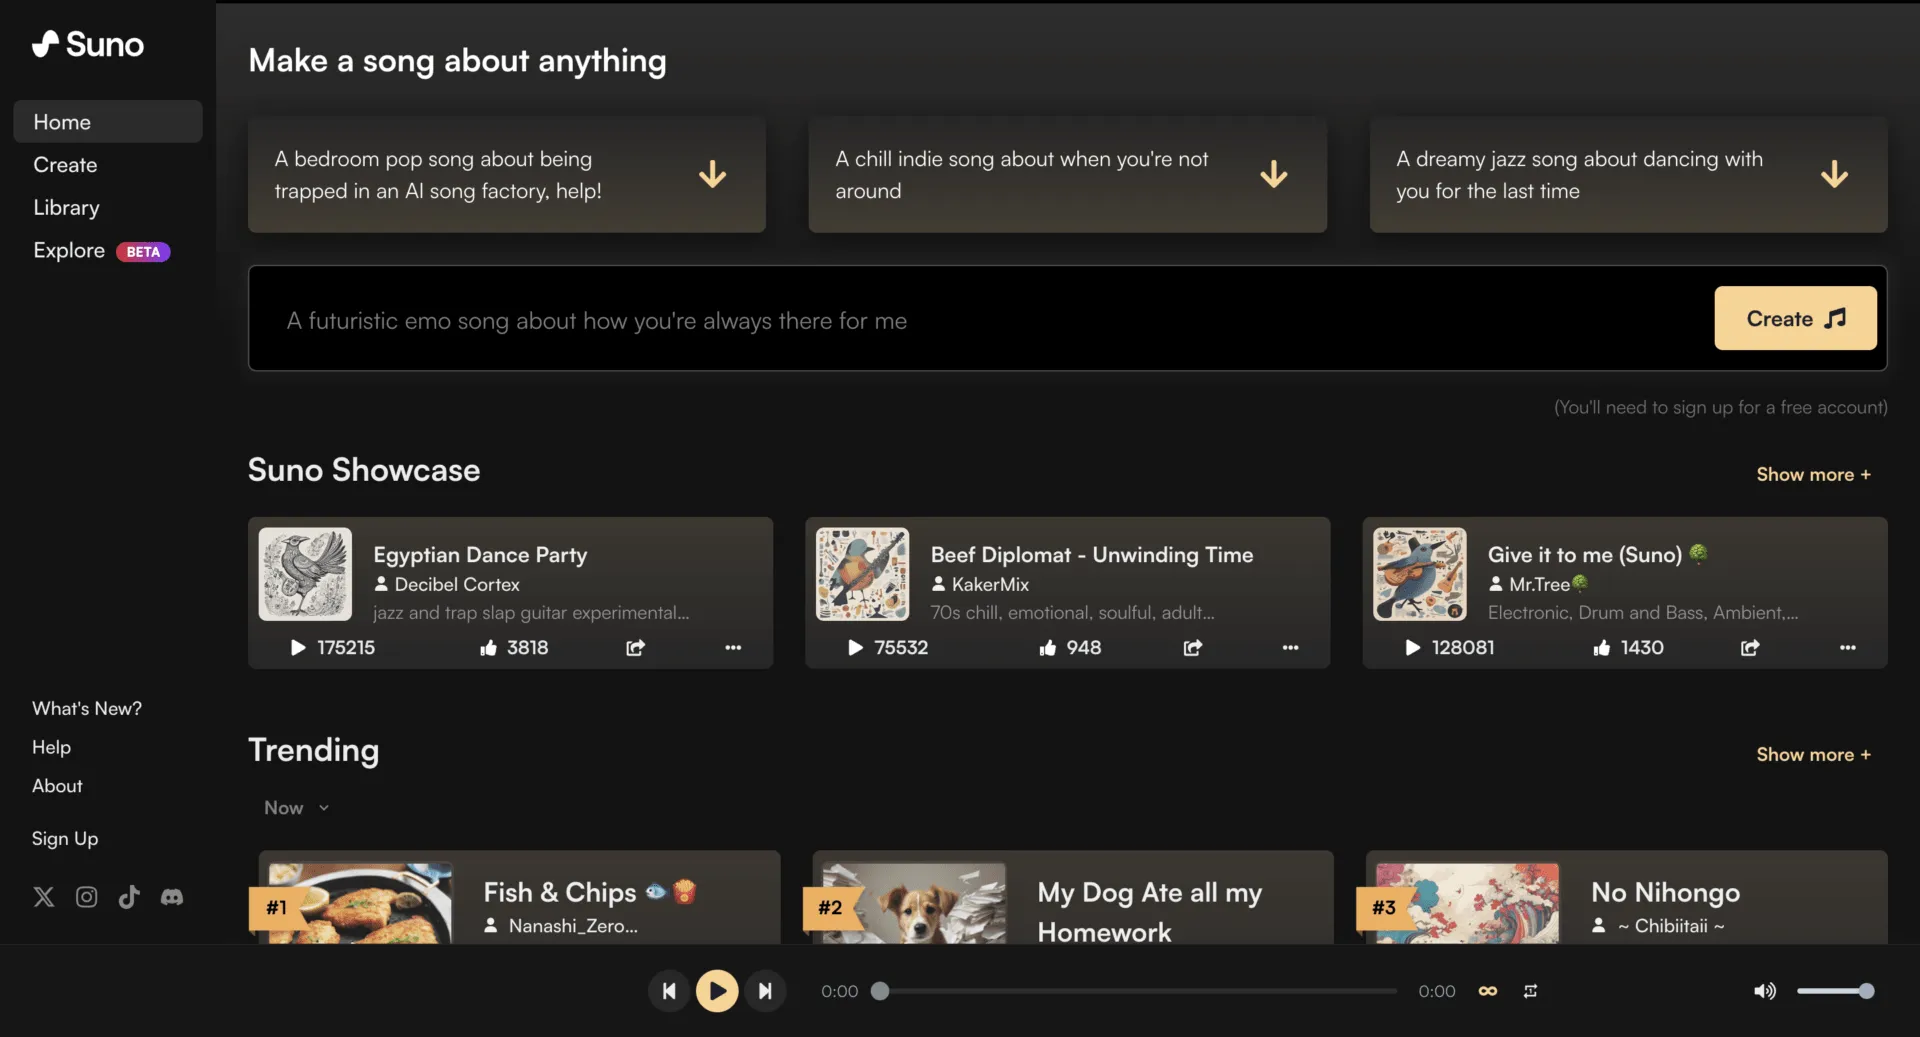The width and height of the screenshot is (1920, 1037).
Task: Open Suno X (Twitter) page
Action: [44, 897]
